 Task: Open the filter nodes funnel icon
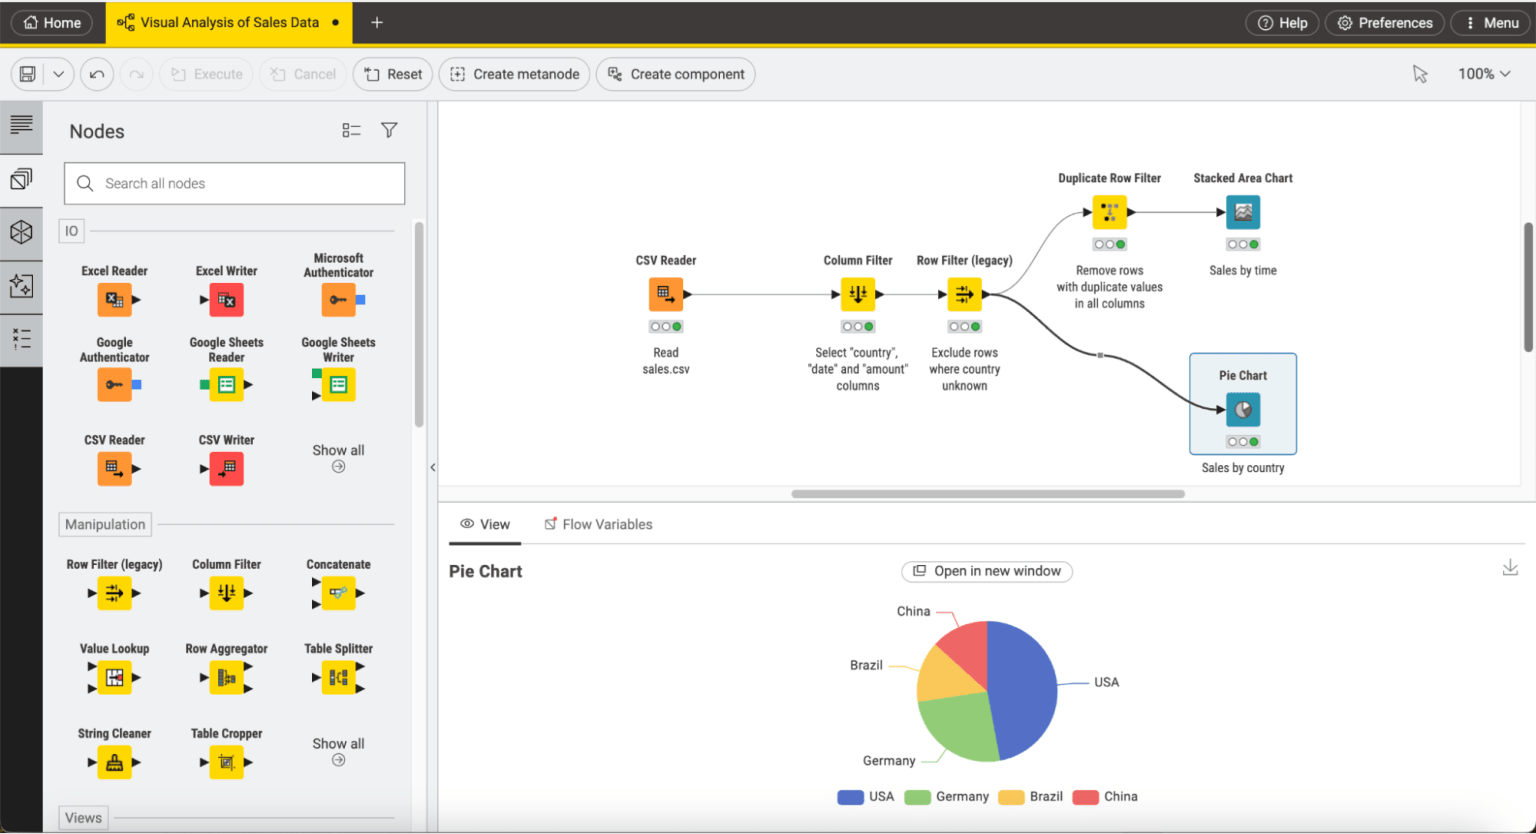click(x=389, y=130)
